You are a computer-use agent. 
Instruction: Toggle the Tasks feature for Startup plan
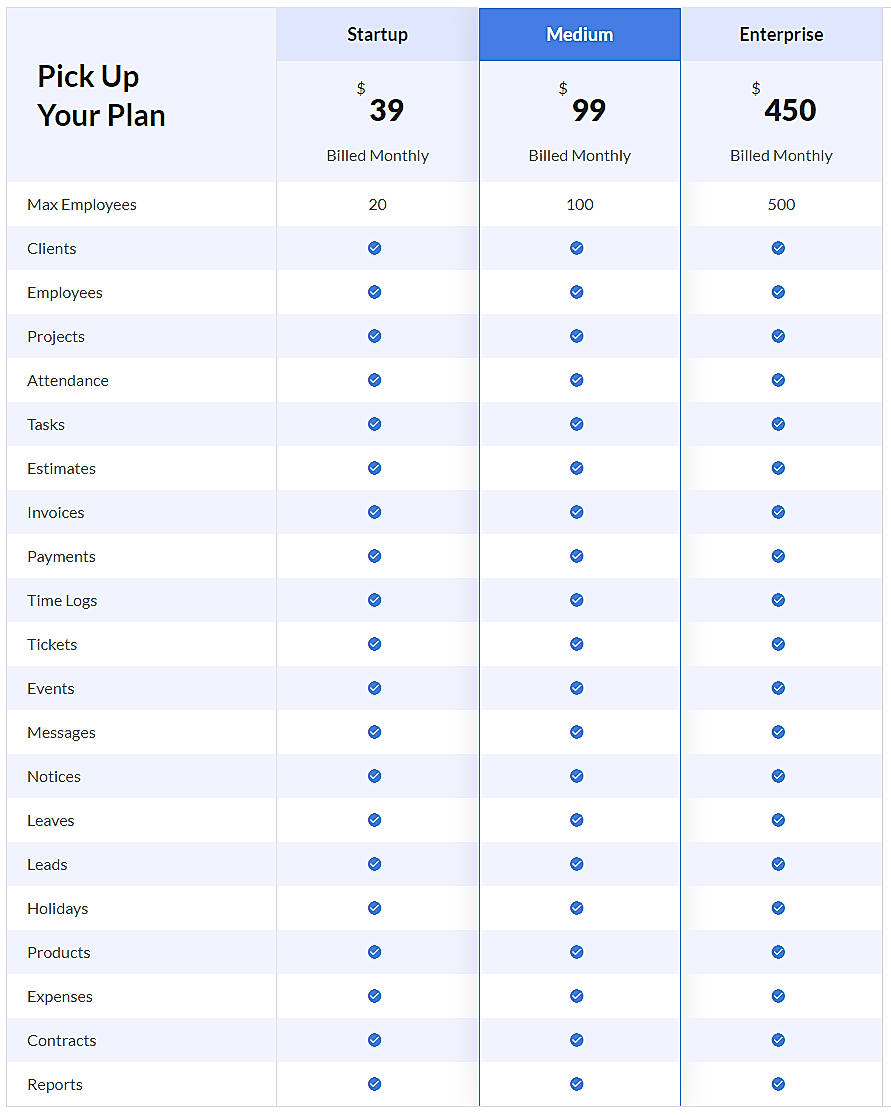(375, 424)
